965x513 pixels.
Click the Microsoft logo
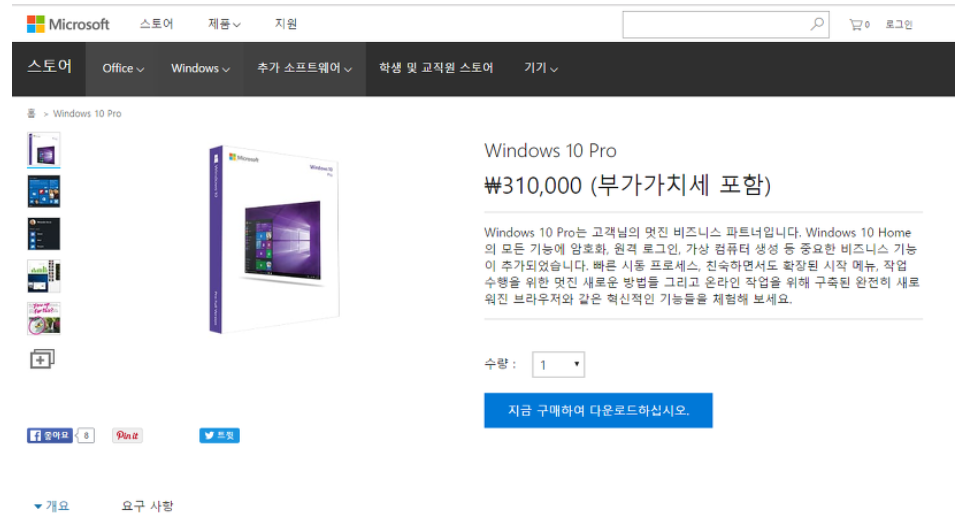68,24
